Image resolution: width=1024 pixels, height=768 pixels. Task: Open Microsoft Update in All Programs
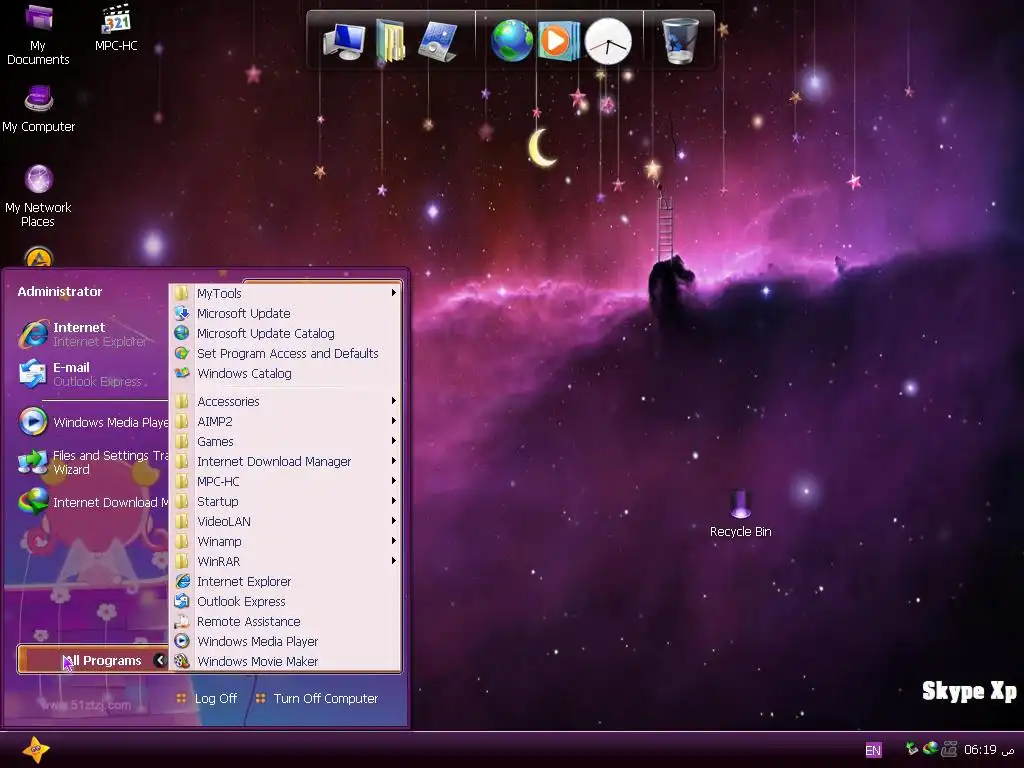[285, 313]
